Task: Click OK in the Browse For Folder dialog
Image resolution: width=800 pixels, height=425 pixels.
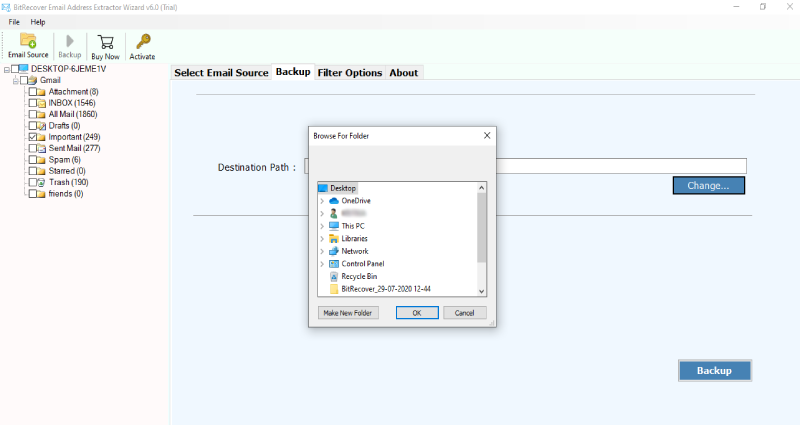Action: click(x=417, y=313)
